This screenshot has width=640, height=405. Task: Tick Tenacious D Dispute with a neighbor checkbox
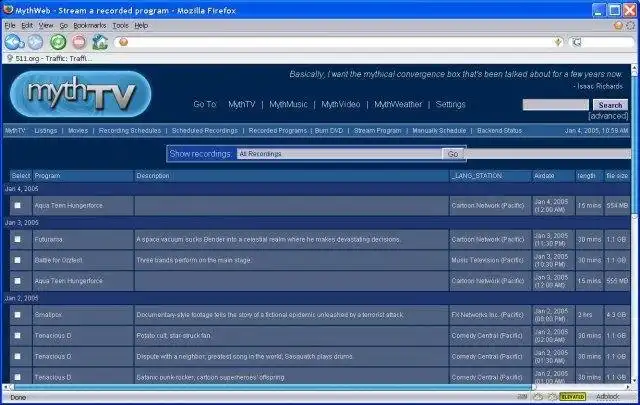pos(18,356)
